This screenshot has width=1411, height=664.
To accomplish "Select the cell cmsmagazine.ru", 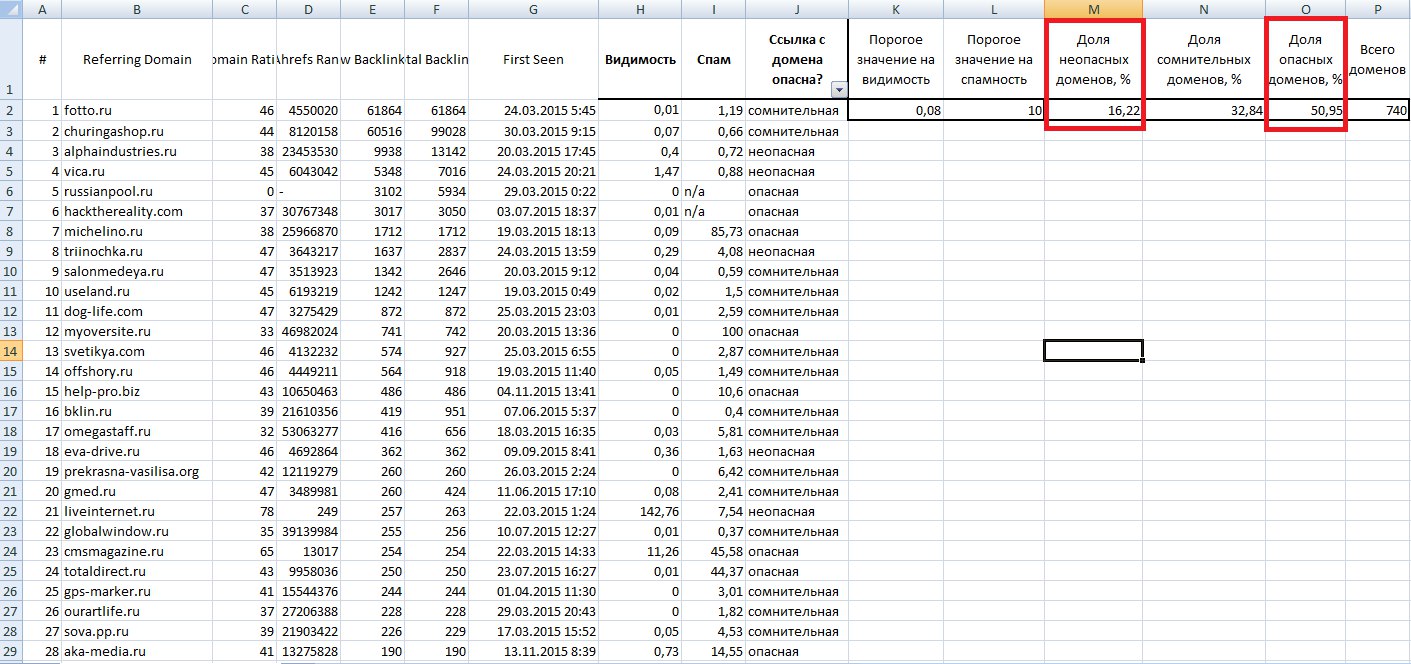I will tap(136, 551).
